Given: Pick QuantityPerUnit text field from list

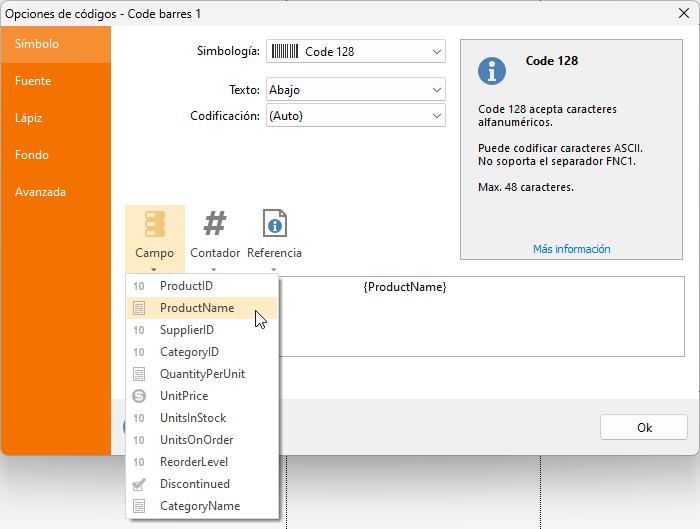Looking at the screenshot, I should click(202, 374).
